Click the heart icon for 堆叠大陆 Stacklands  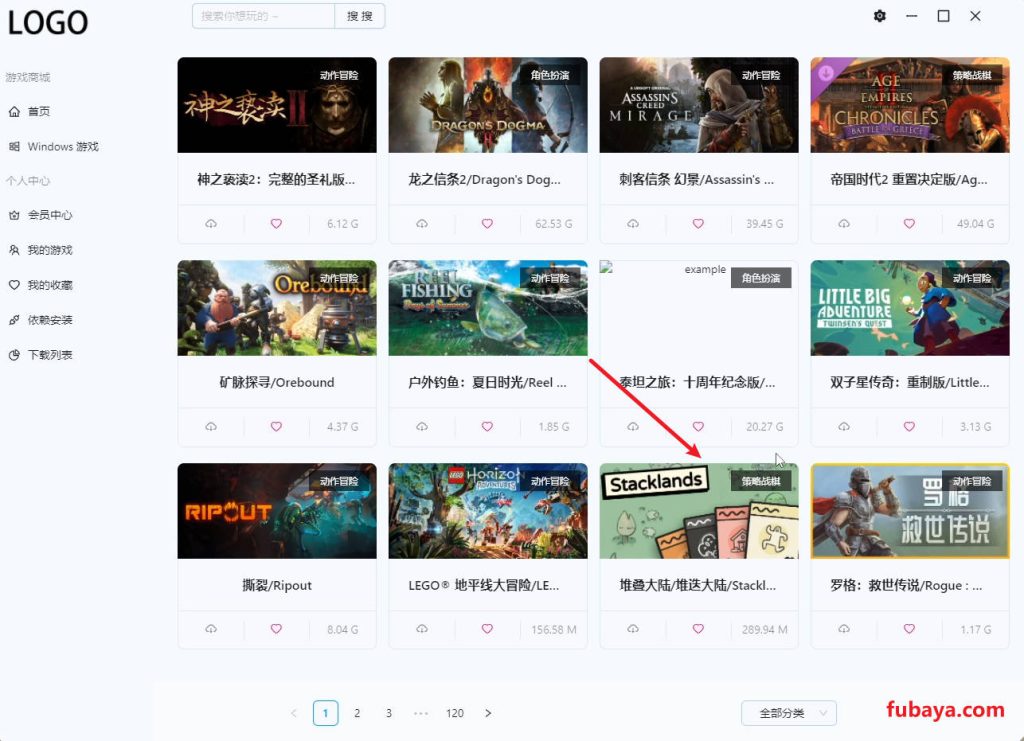698,629
